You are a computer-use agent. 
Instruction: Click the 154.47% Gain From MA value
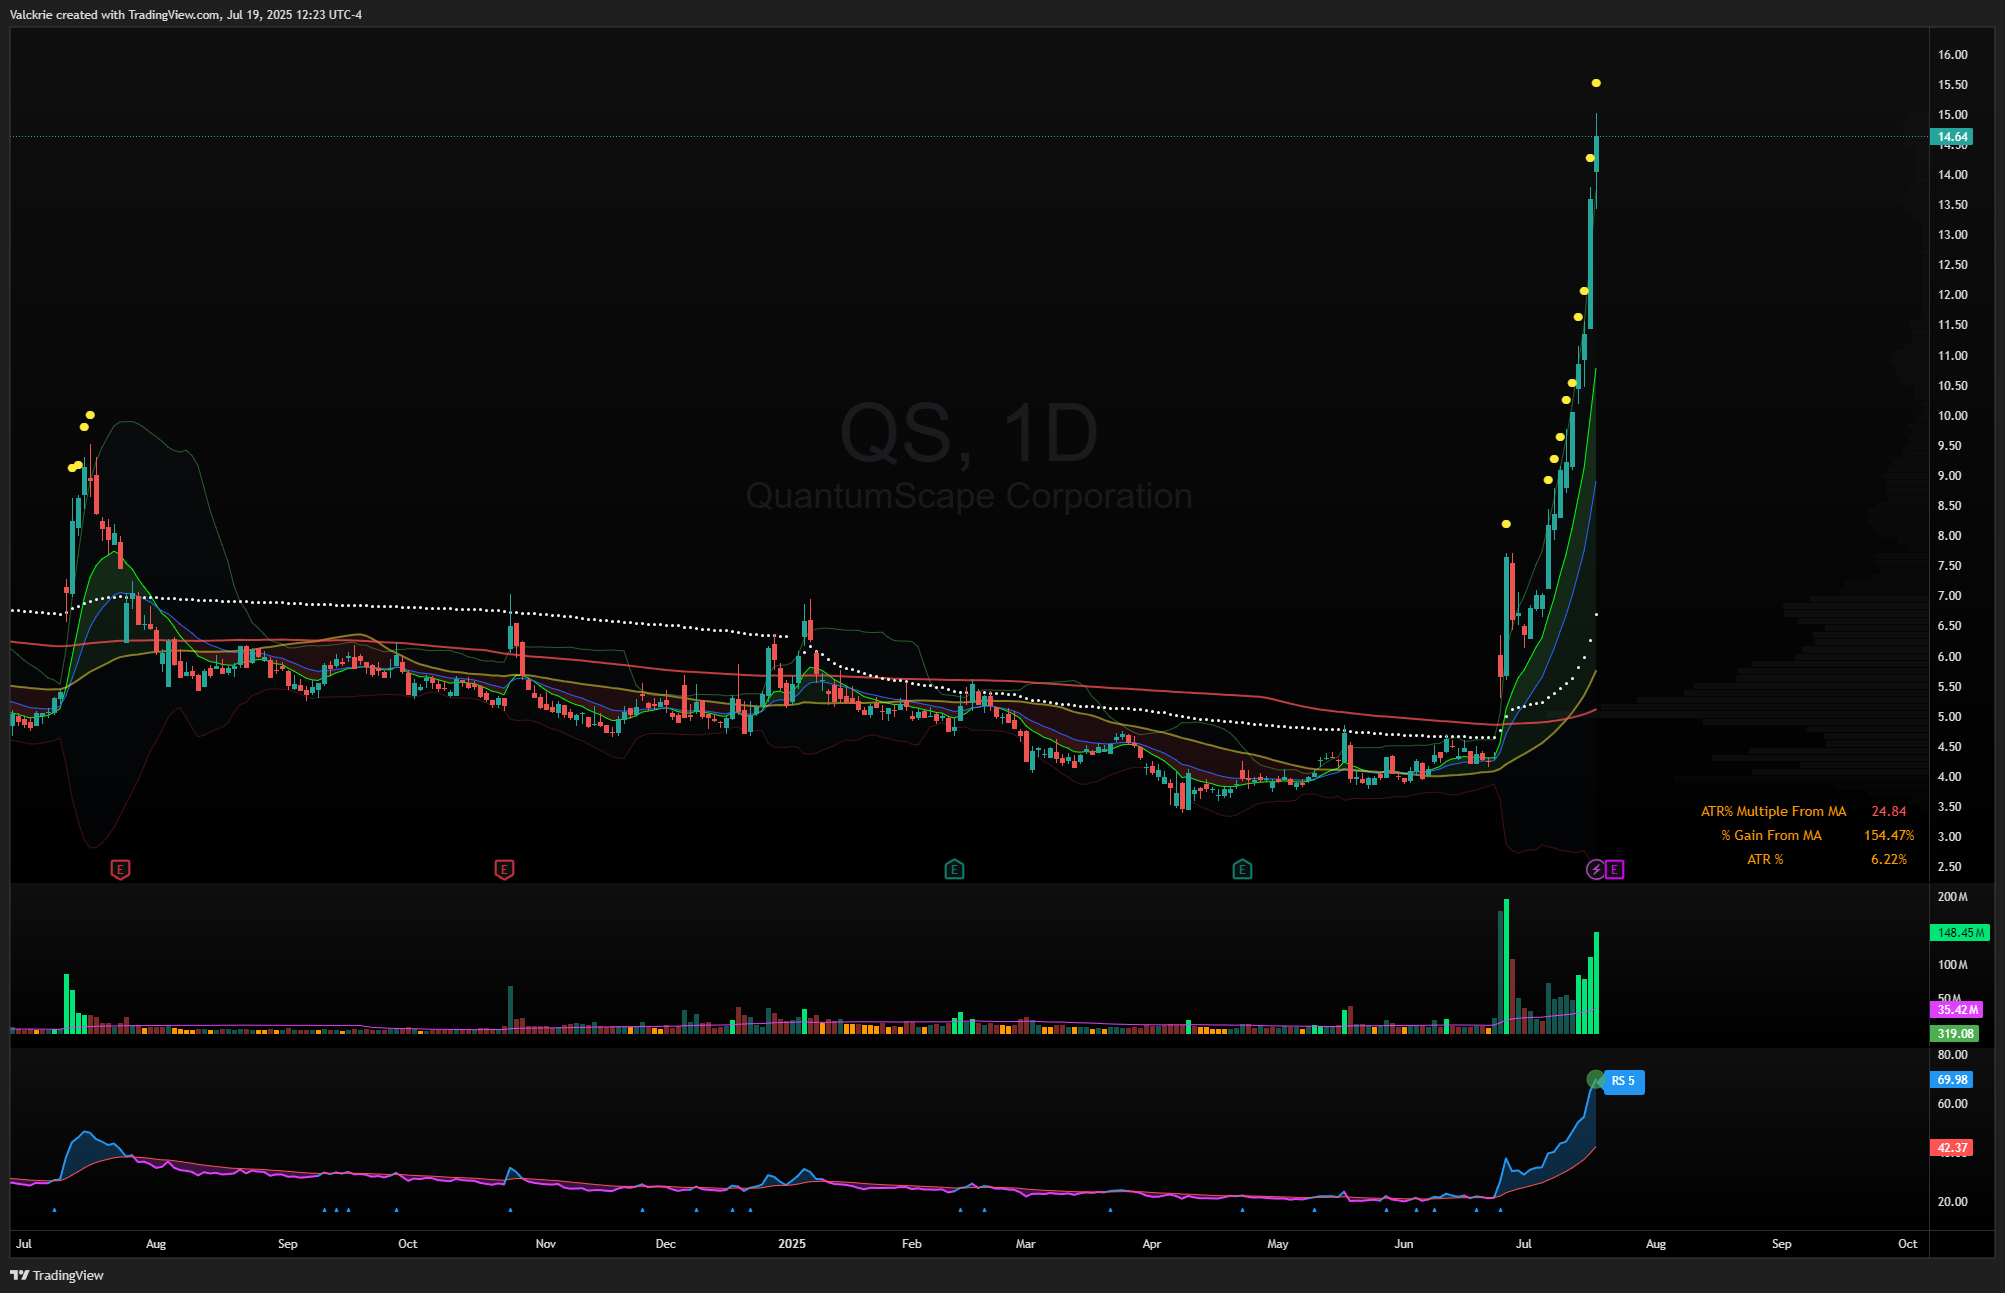coord(1888,835)
